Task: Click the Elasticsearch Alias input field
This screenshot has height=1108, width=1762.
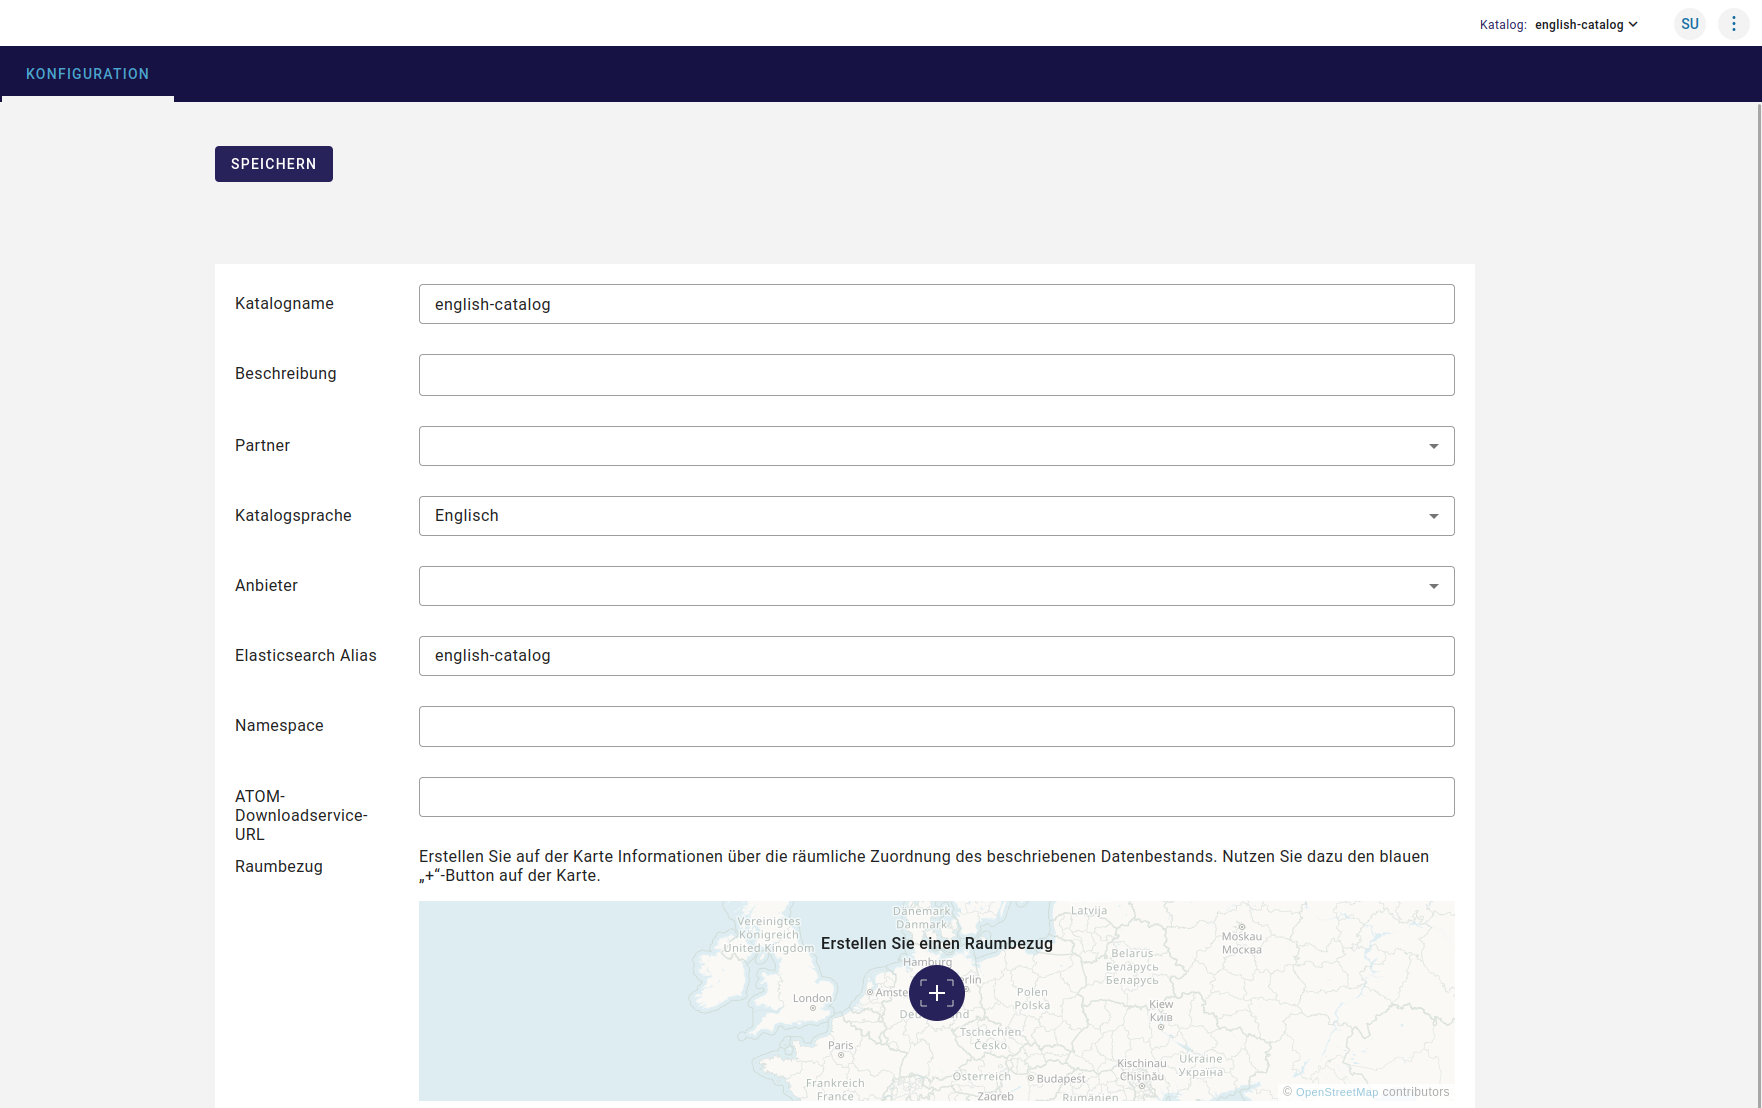Action: 935,656
